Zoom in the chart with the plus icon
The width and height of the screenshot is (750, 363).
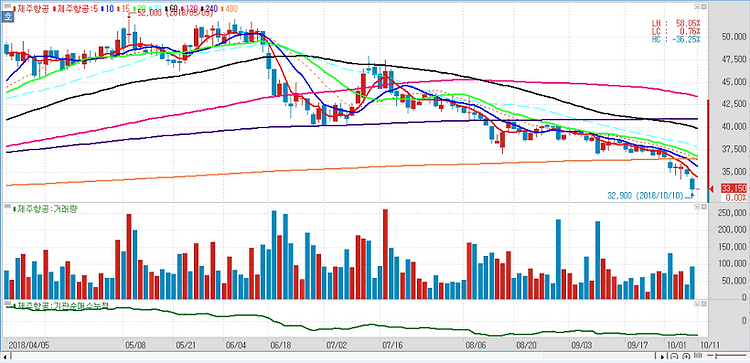click(x=686, y=356)
